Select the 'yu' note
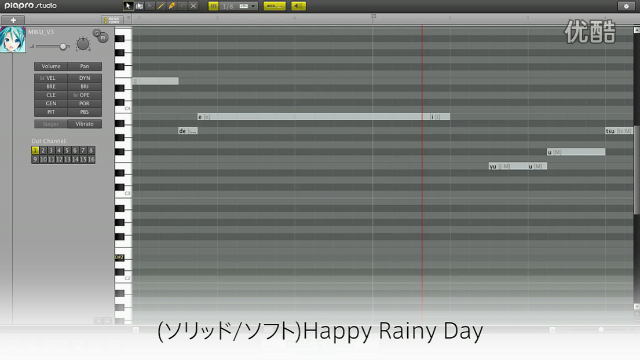Screen dimensions: 640x360 point(508,166)
